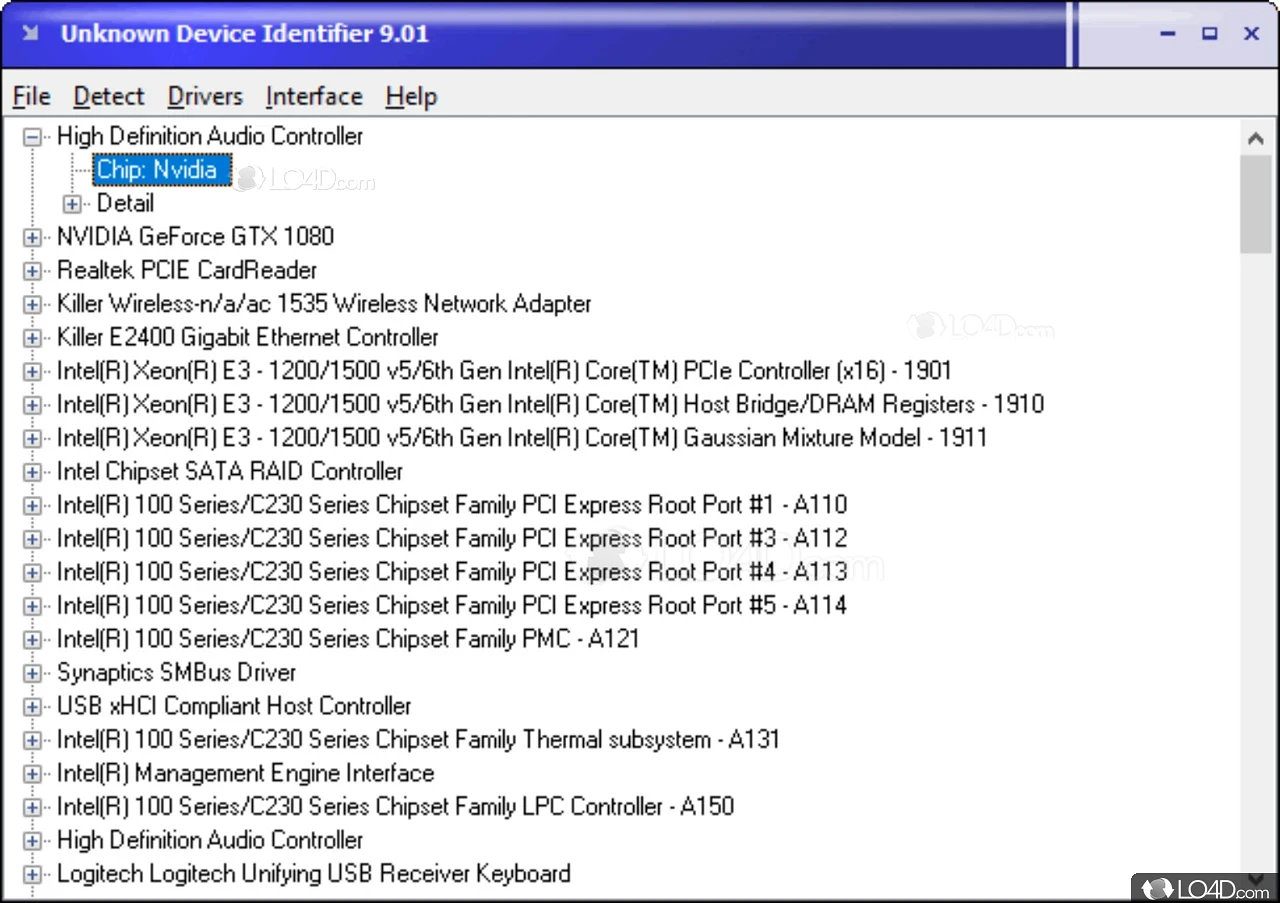Expand Synaptics SMBus Driver node

tap(33, 673)
